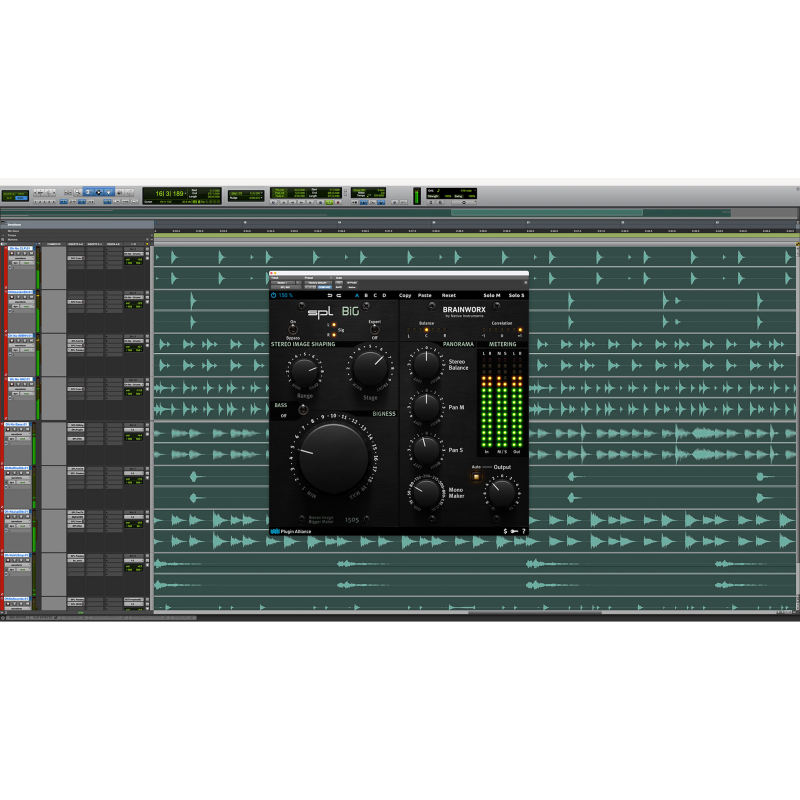The image size is (800, 800).
Task: Click the 150 % plugin scale value
Action: point(286,295)
